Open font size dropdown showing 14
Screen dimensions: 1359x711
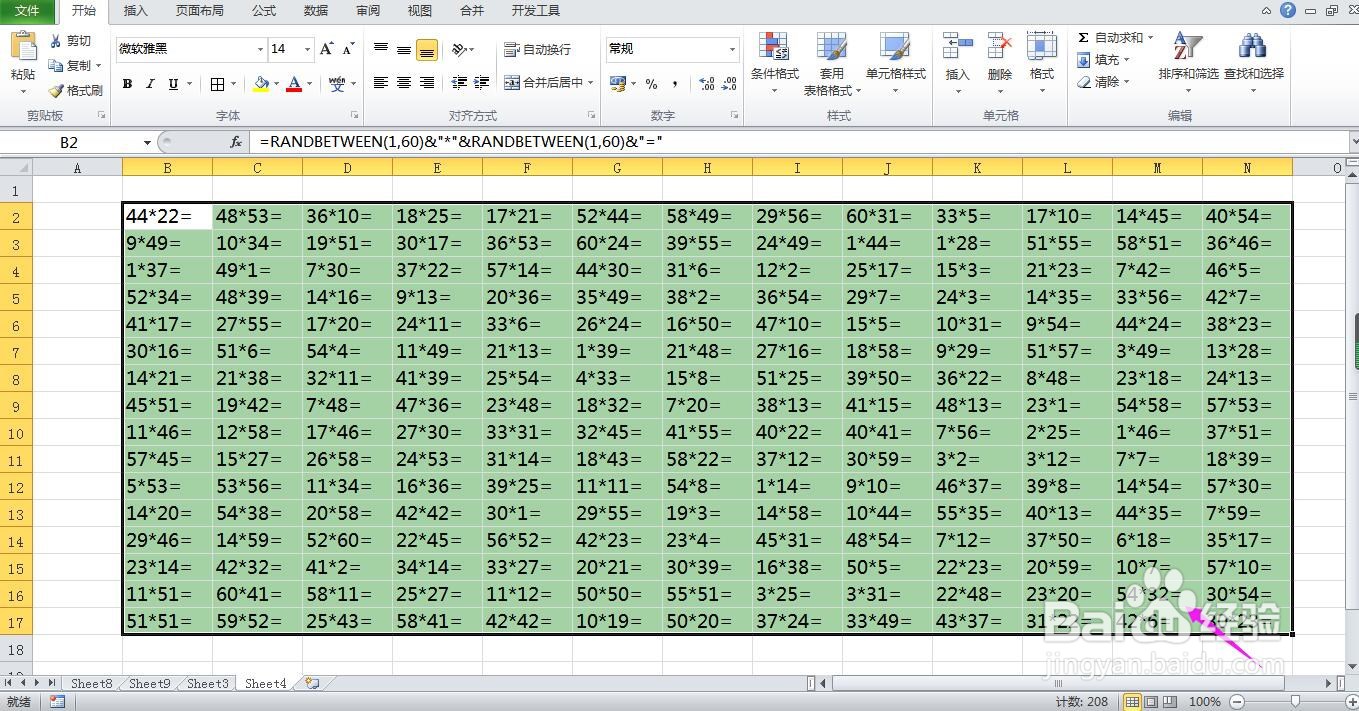306,49
